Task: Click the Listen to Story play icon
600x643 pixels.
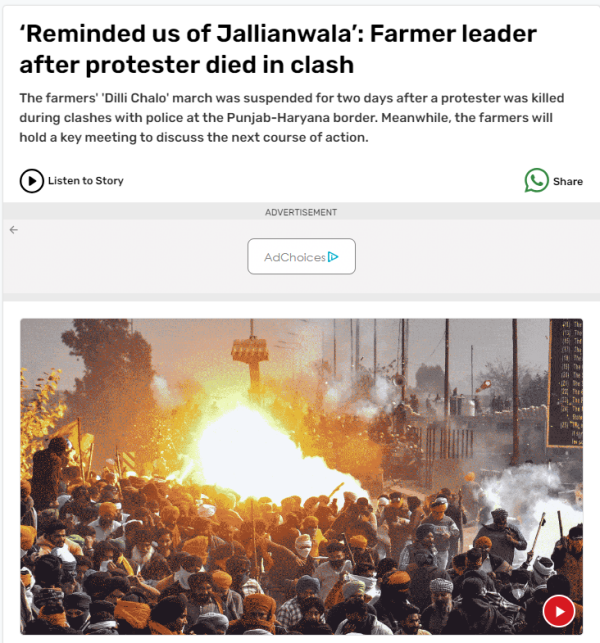Action: [31, 181]
